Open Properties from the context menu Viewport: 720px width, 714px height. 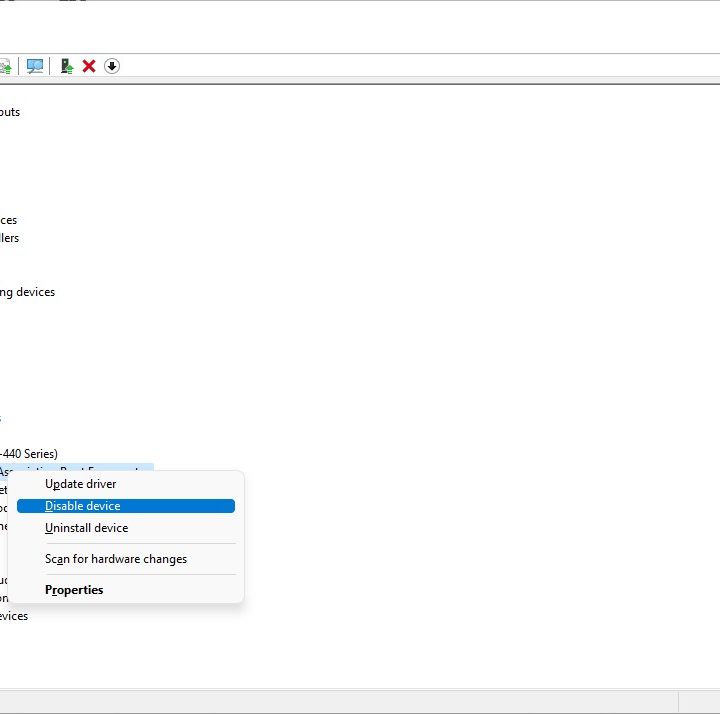(x=126, y=590)
